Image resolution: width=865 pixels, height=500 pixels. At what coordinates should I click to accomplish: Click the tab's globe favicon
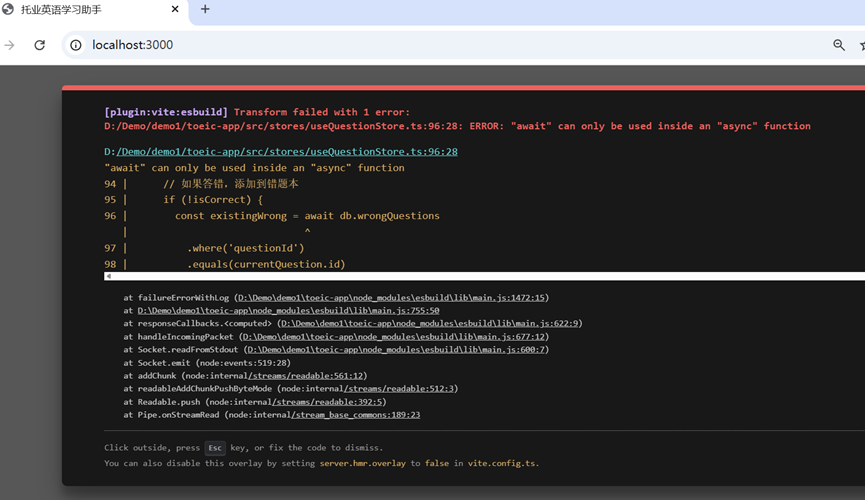click(9, 10)
